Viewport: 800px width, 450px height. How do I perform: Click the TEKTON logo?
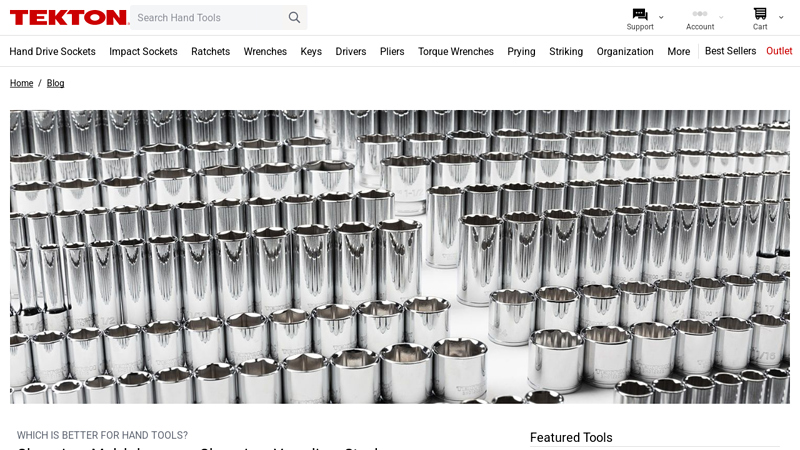coord(69,17)
